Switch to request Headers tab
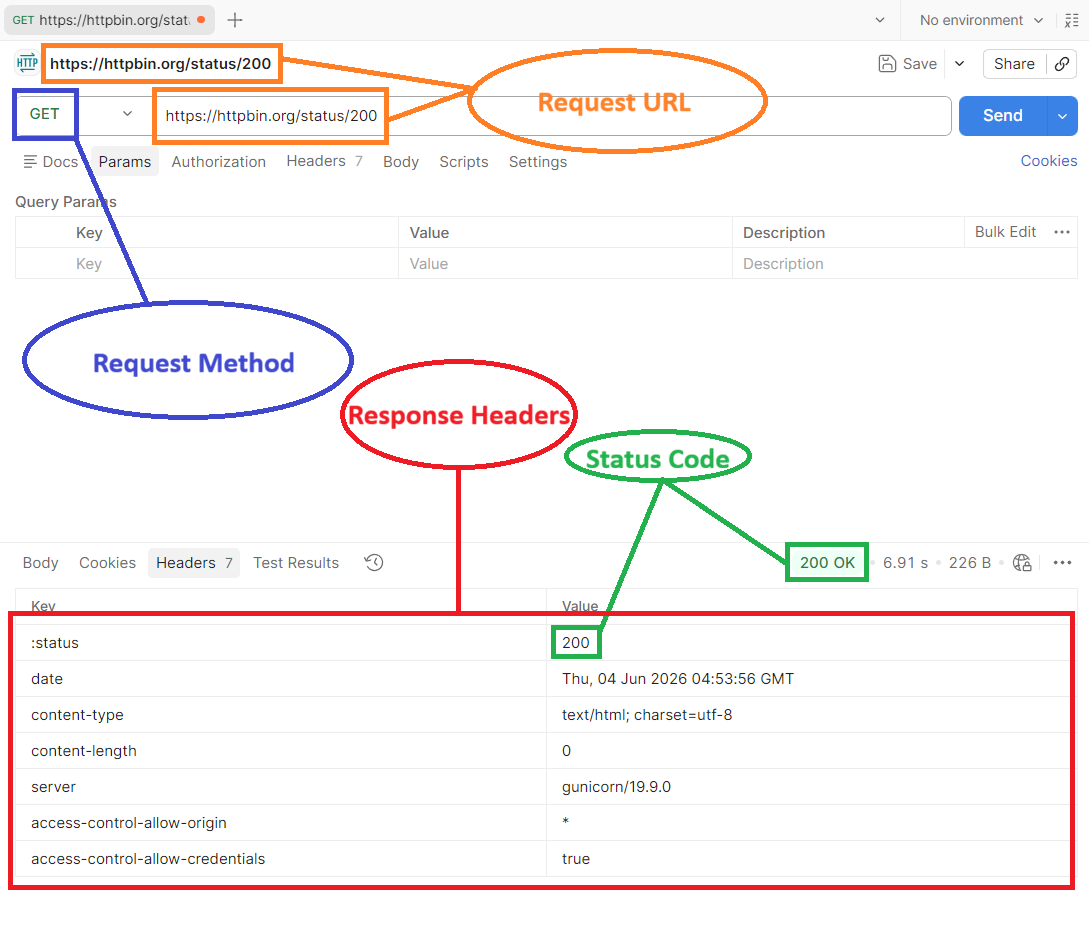This screenshot has width=1089, height=938. 324,161
